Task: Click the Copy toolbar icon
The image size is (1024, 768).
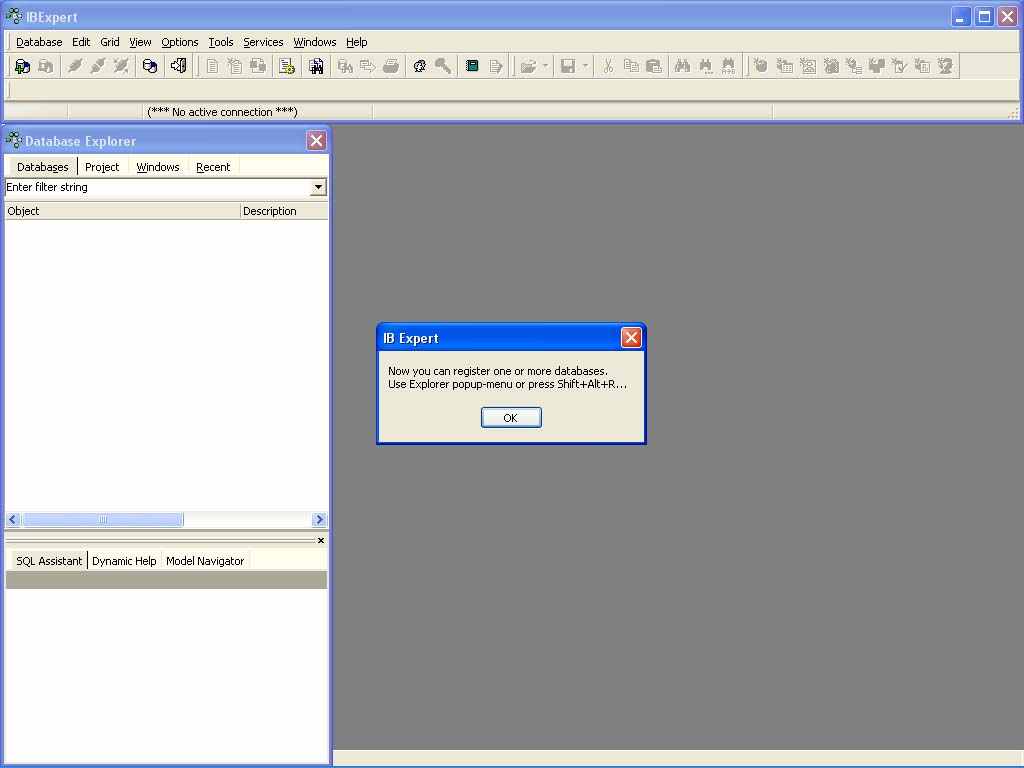Action: (631, 66)
